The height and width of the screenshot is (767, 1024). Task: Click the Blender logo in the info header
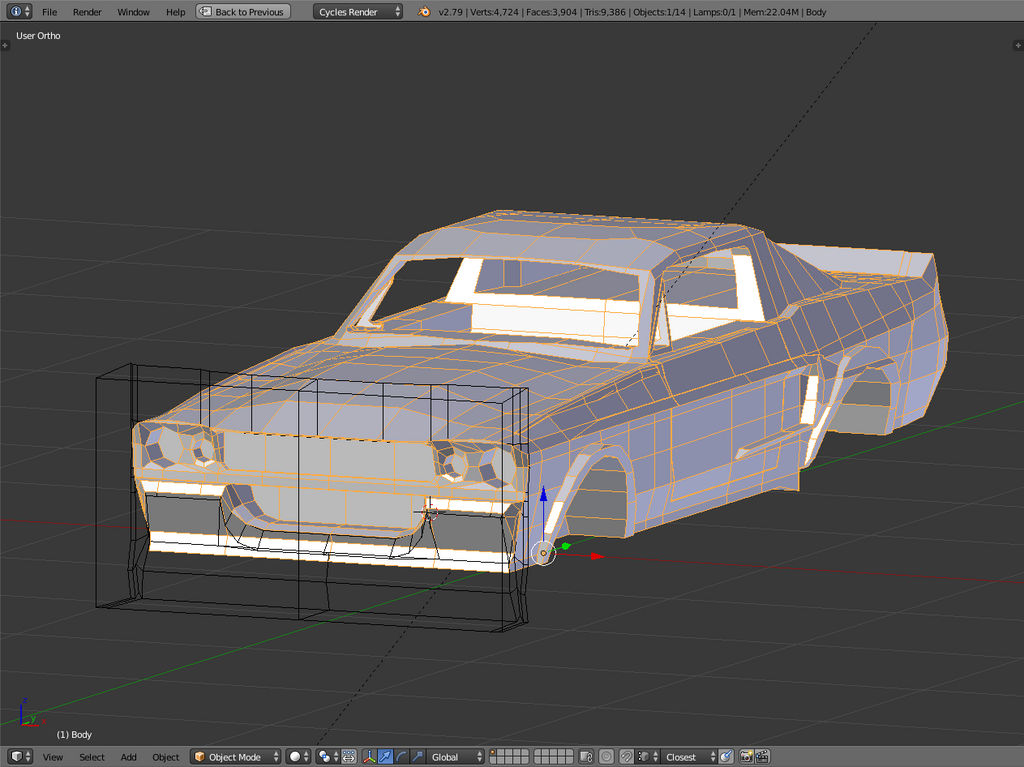click(x=424, y=12)
